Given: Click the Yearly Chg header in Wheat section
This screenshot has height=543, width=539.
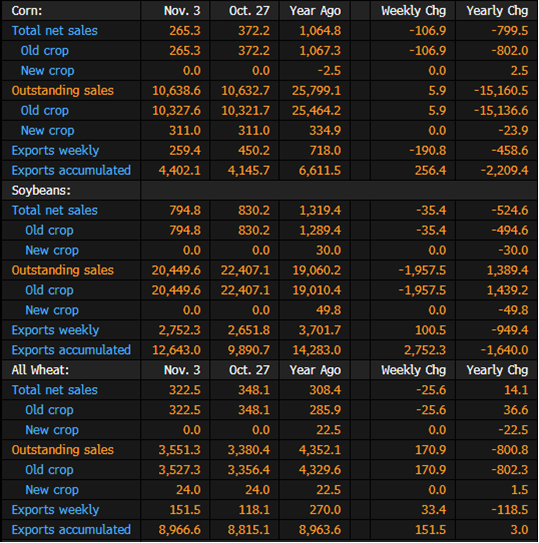Looking at the screenshot, I should pos(497,370).
